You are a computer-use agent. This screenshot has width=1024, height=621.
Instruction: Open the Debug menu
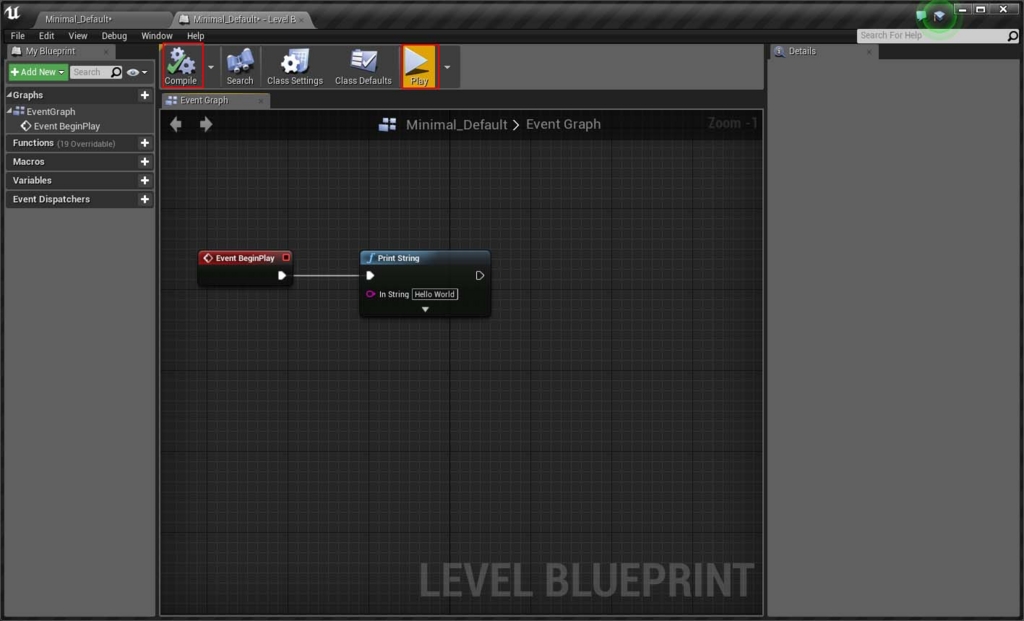pyautogui.click(x=114, y=36)
